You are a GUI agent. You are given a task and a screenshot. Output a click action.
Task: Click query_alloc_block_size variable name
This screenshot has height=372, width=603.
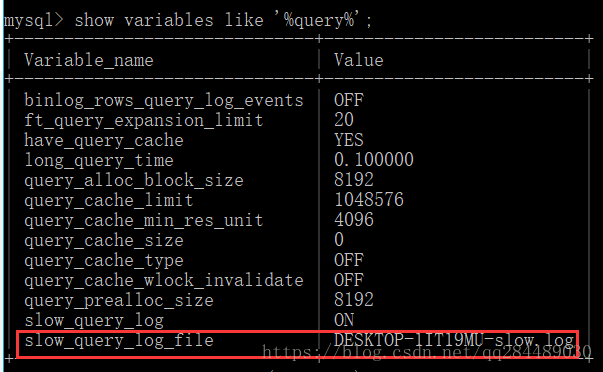pyautogui.click(x=134, y=180)
